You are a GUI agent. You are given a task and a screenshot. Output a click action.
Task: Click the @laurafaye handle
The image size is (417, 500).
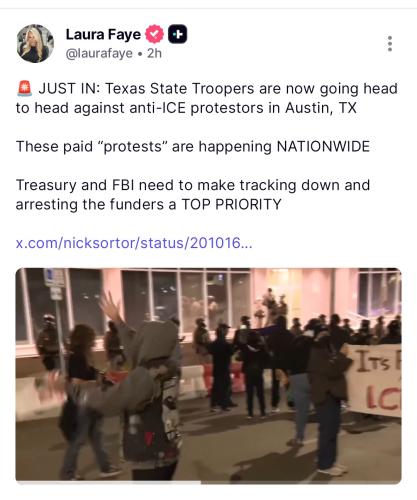click(99, 53)
